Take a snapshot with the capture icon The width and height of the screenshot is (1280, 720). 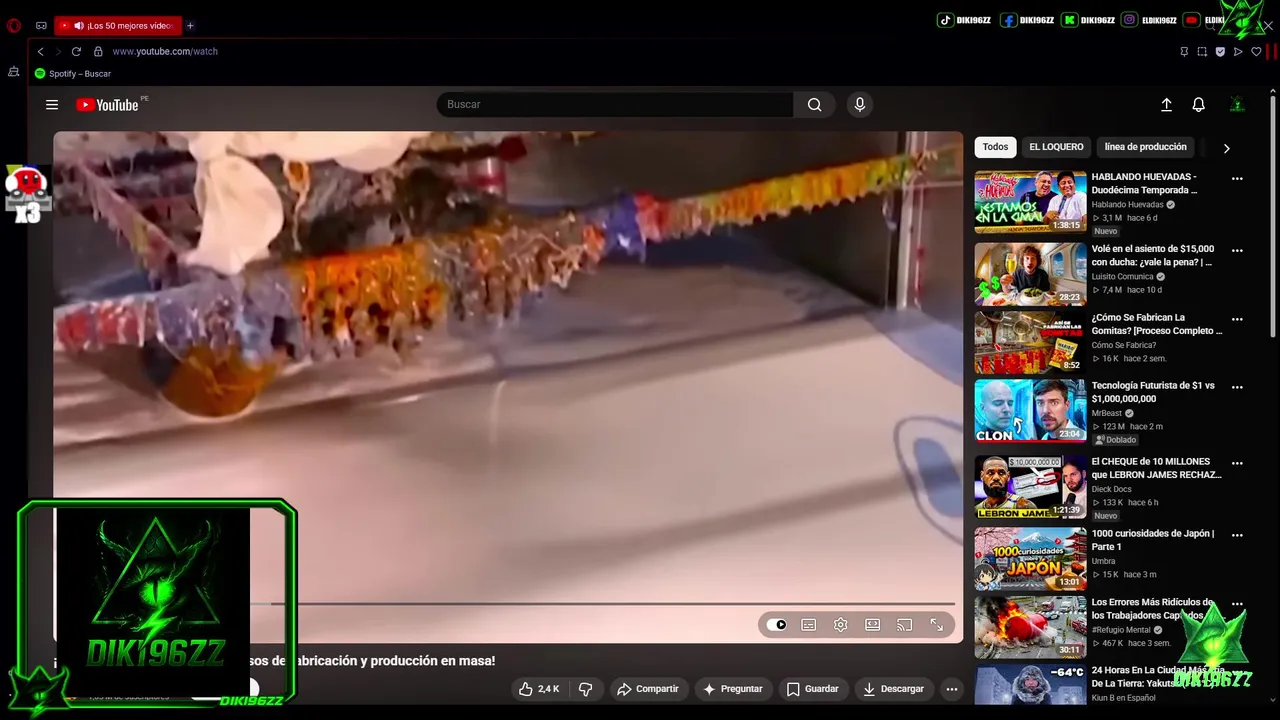point(1202,51)
